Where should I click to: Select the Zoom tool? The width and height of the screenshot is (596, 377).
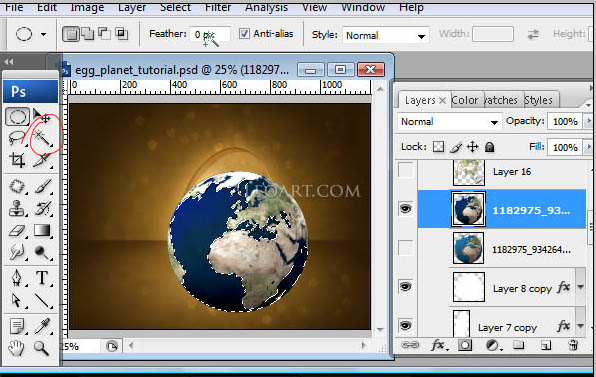coord(41,348)
